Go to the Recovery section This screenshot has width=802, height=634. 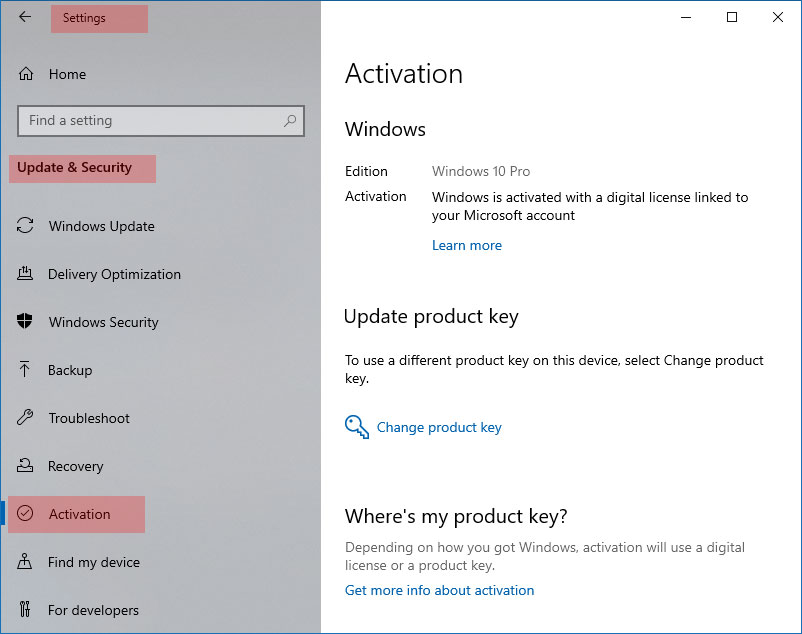pos(75,466)
